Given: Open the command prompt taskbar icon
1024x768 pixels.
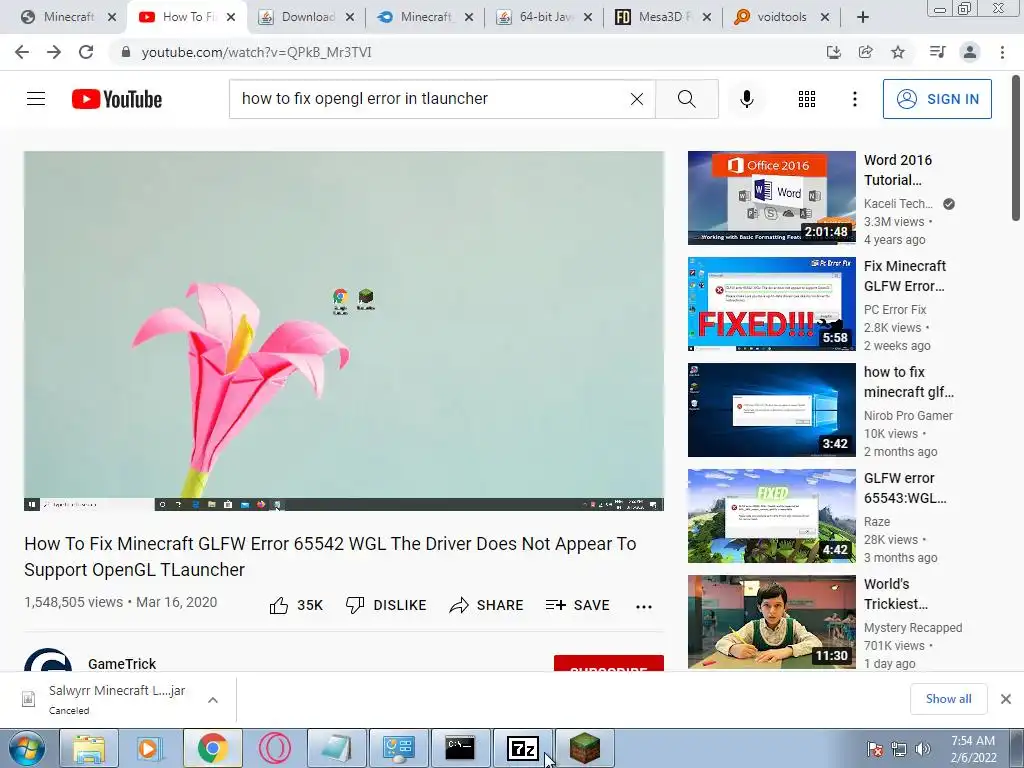Looking at the screenshot, I should [460, 748].
